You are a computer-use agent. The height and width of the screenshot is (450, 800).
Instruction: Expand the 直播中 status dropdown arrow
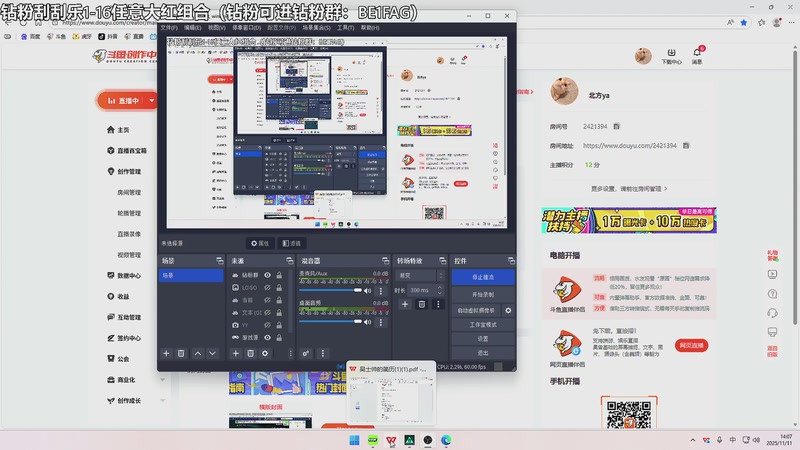coord(152,101)
